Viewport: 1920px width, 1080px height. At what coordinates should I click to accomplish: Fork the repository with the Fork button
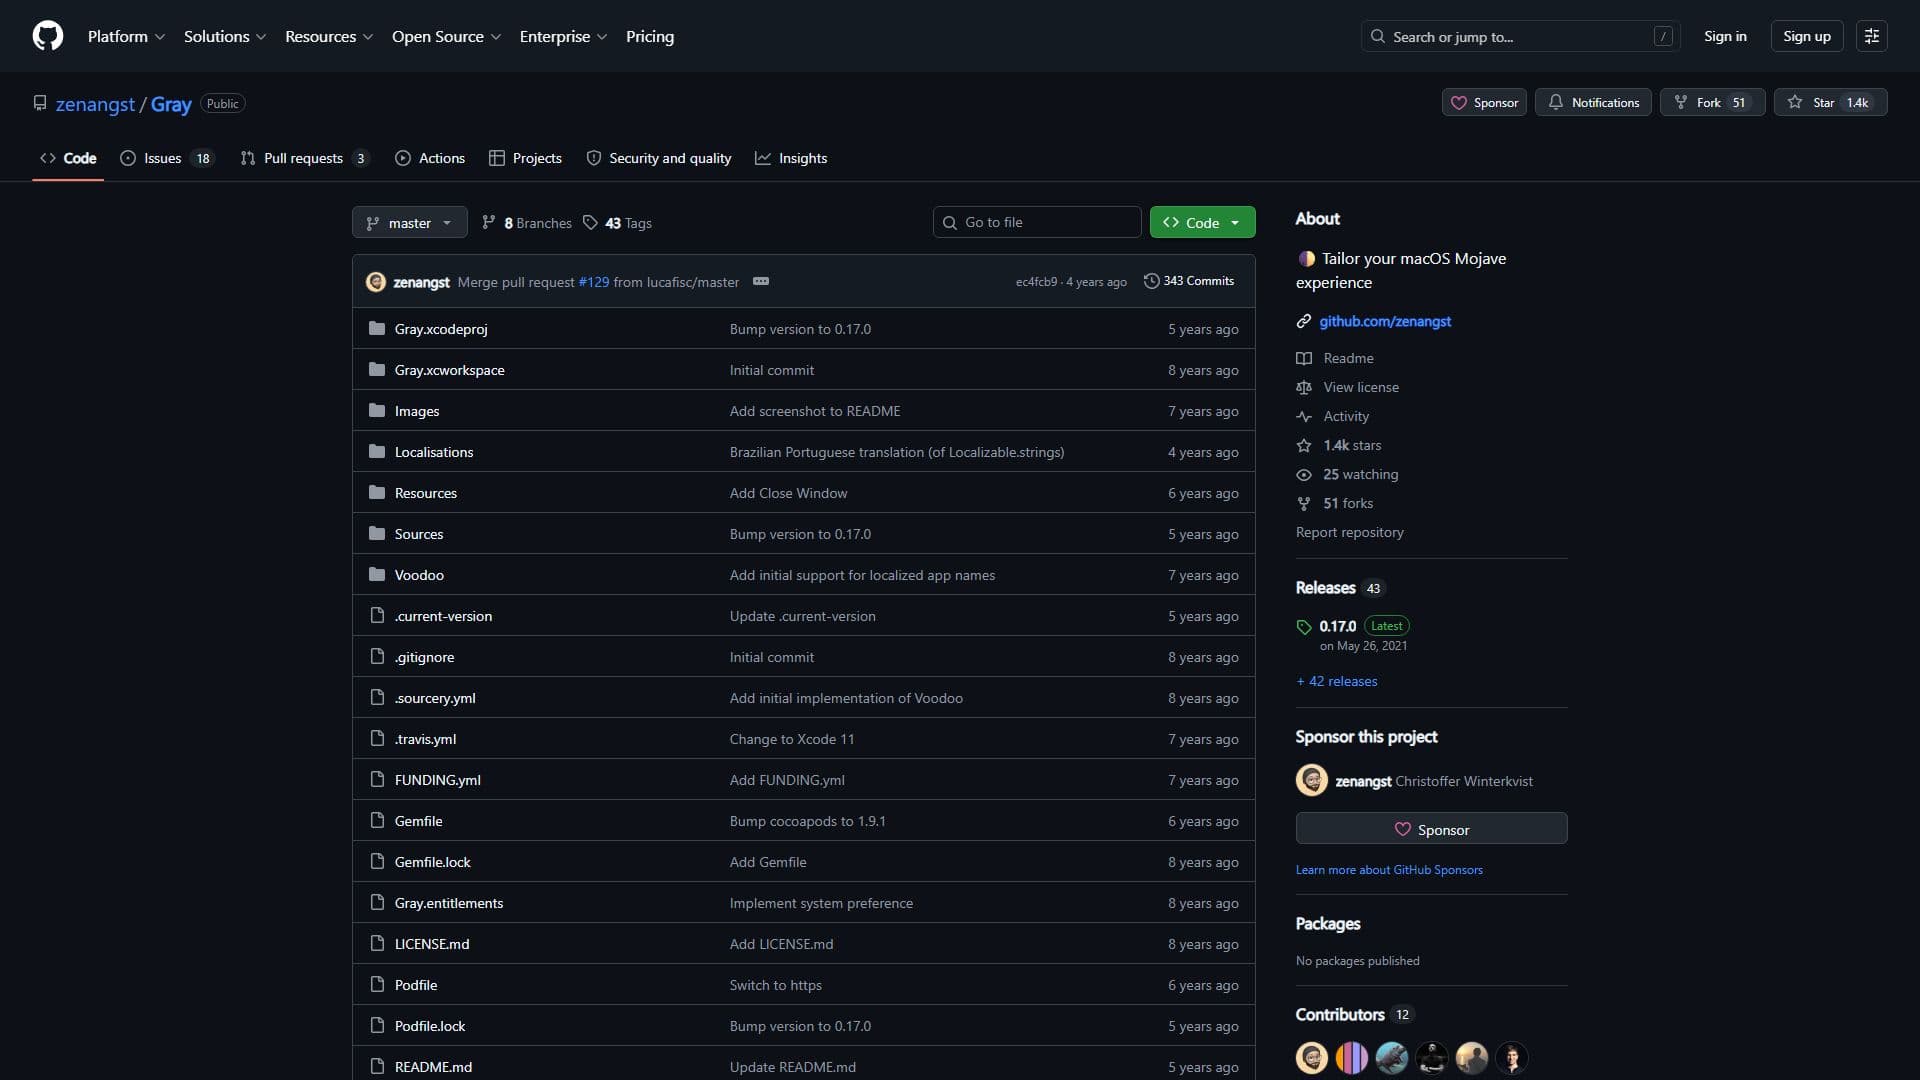pos(1712,102)
